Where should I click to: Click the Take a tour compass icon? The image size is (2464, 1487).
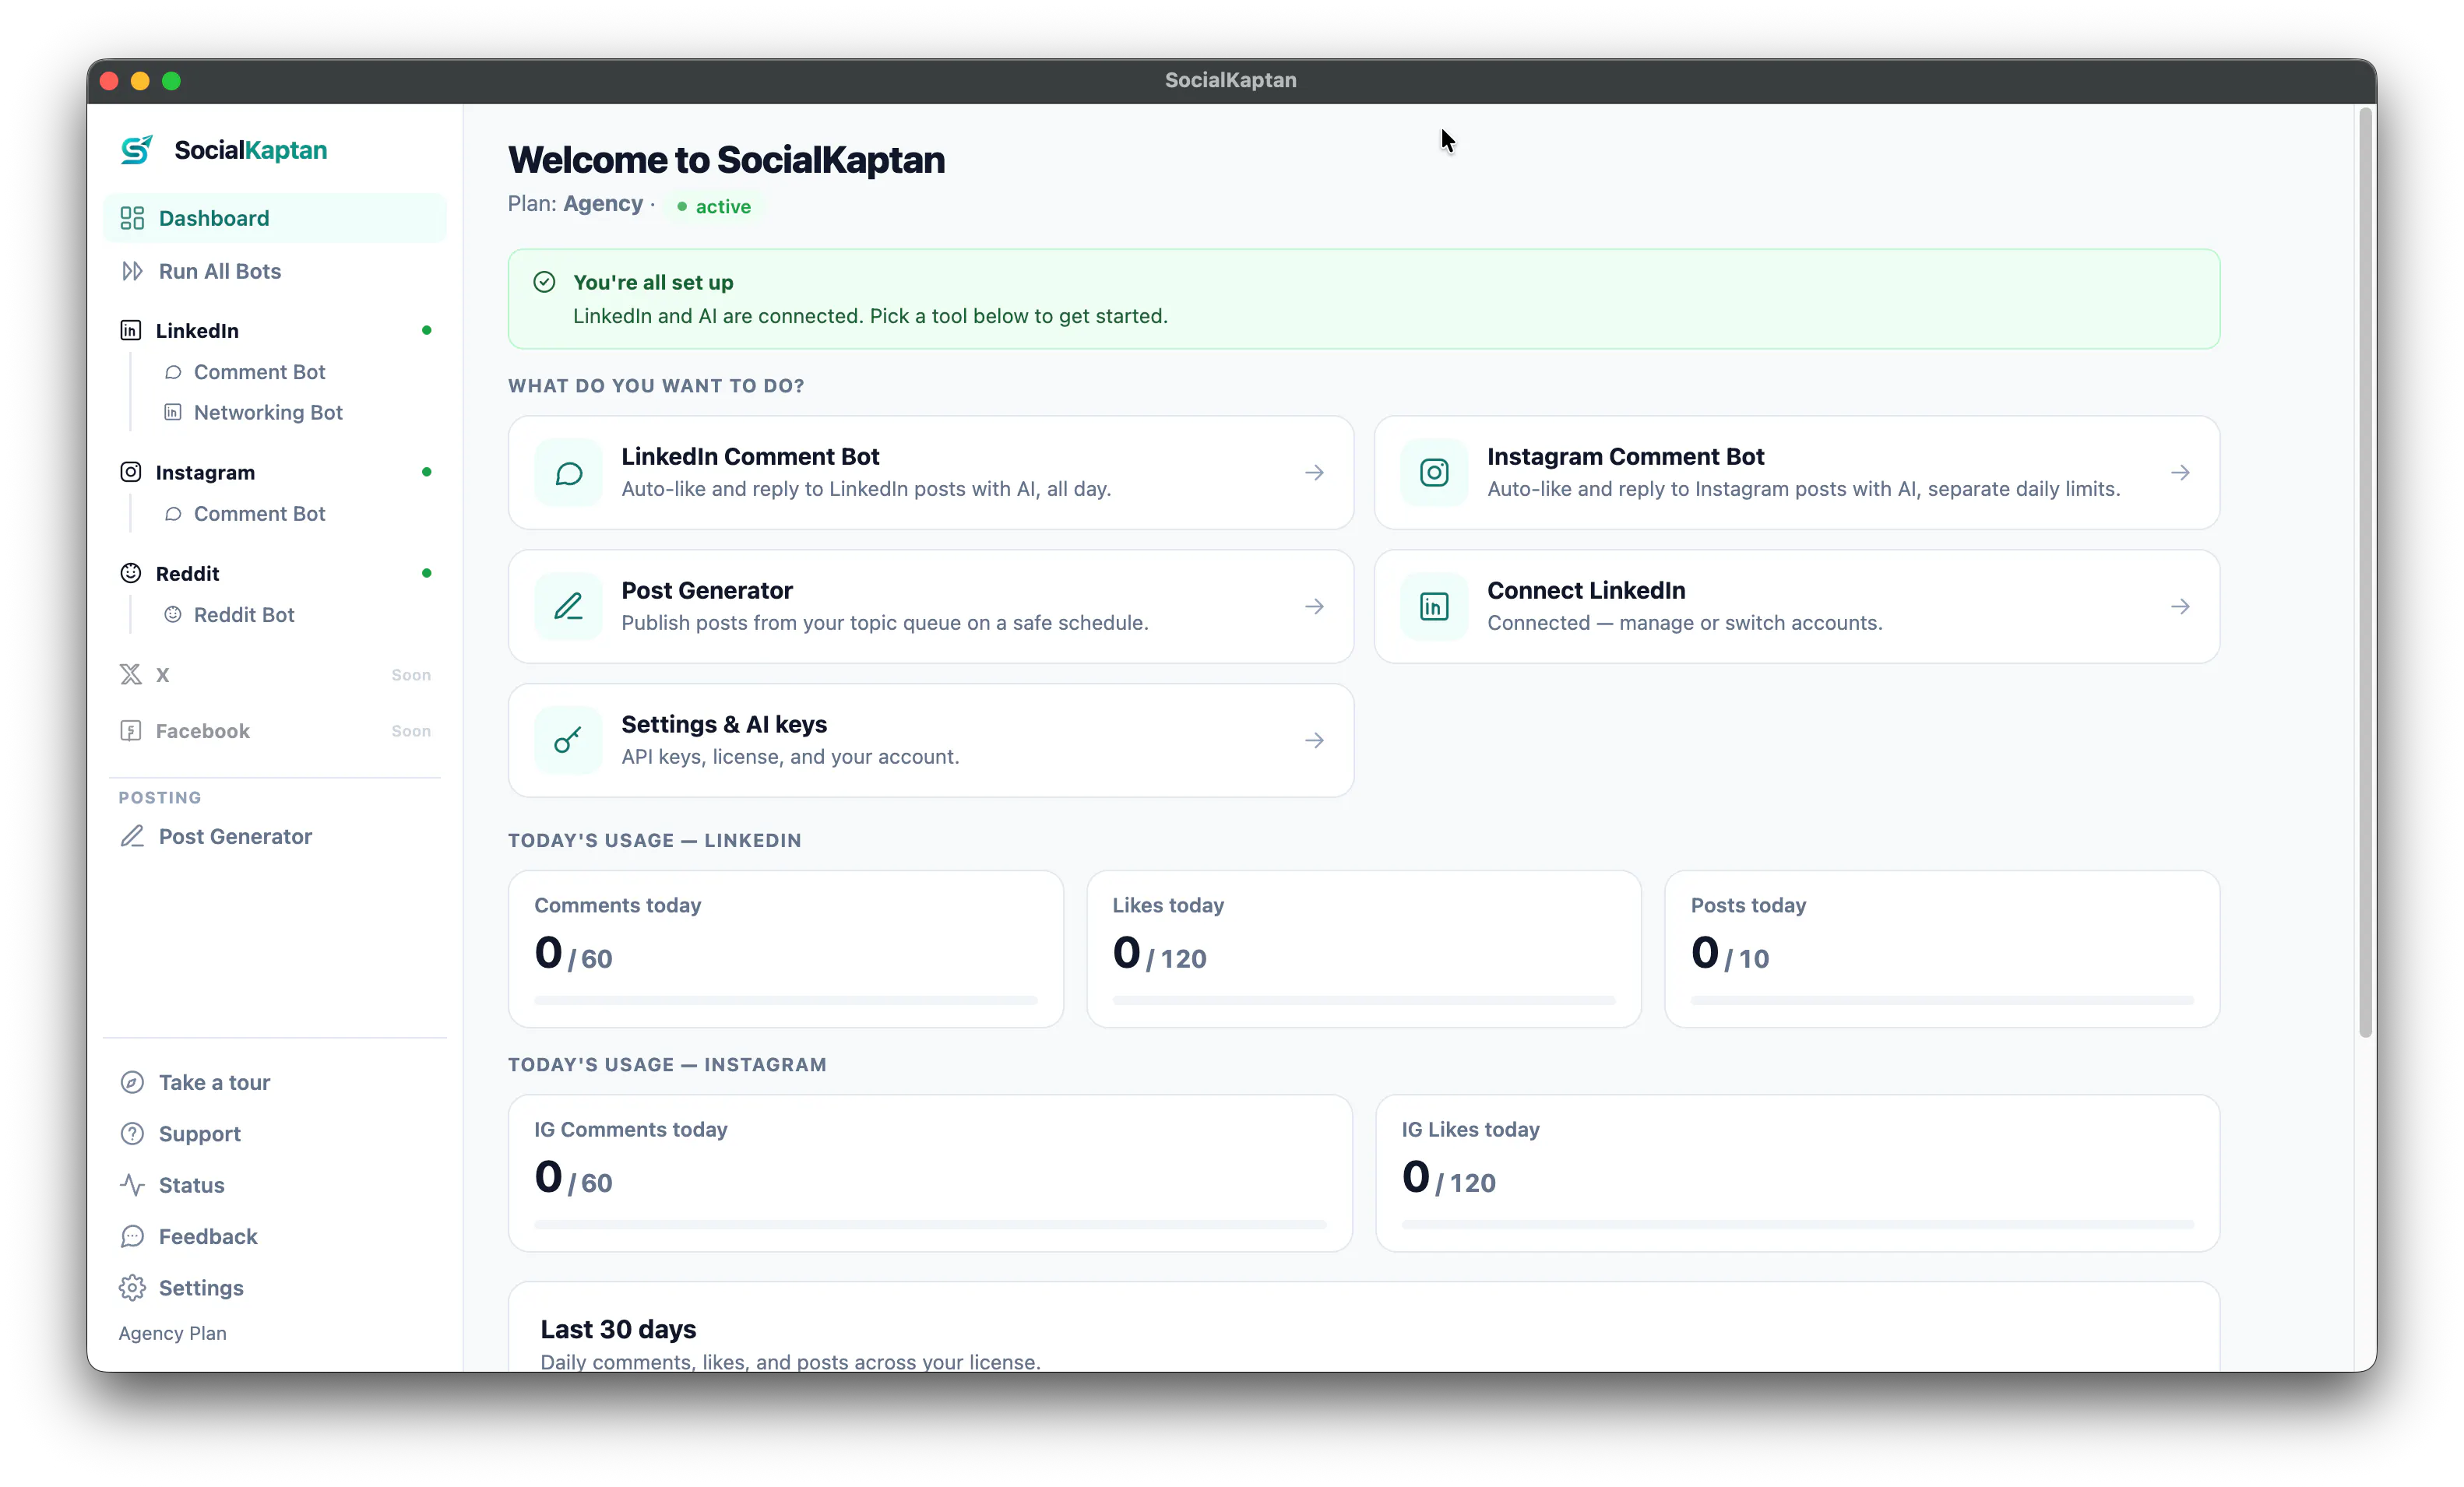click(x=132, y=1082)
